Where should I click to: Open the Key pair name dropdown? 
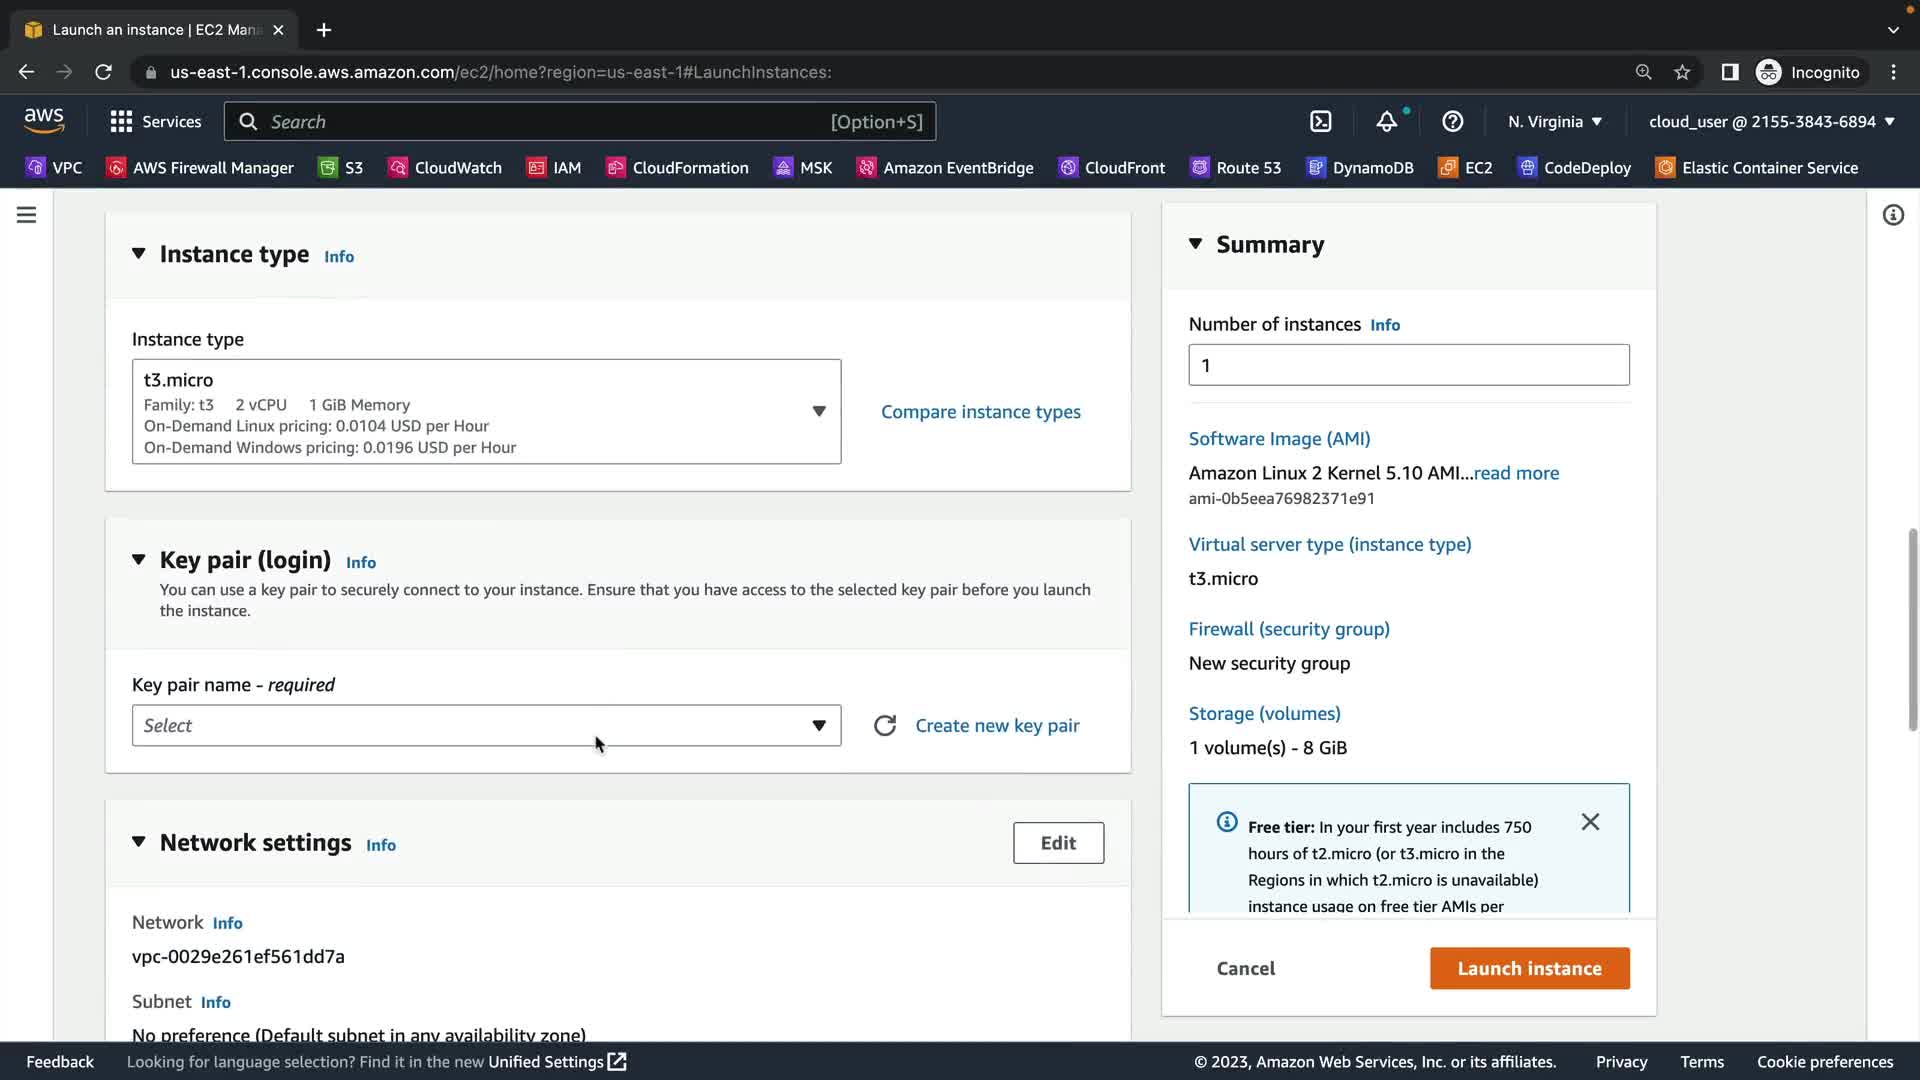[x=486, y=726]
